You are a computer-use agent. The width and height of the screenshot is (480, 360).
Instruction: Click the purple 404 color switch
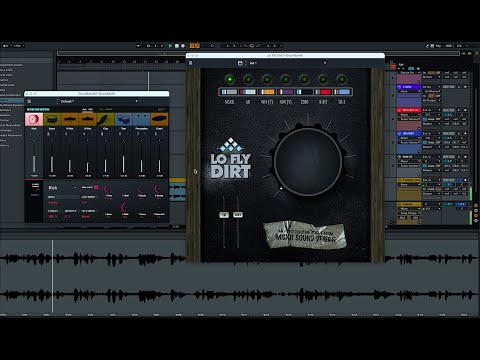pyautogui.click(x=286, y=92)
